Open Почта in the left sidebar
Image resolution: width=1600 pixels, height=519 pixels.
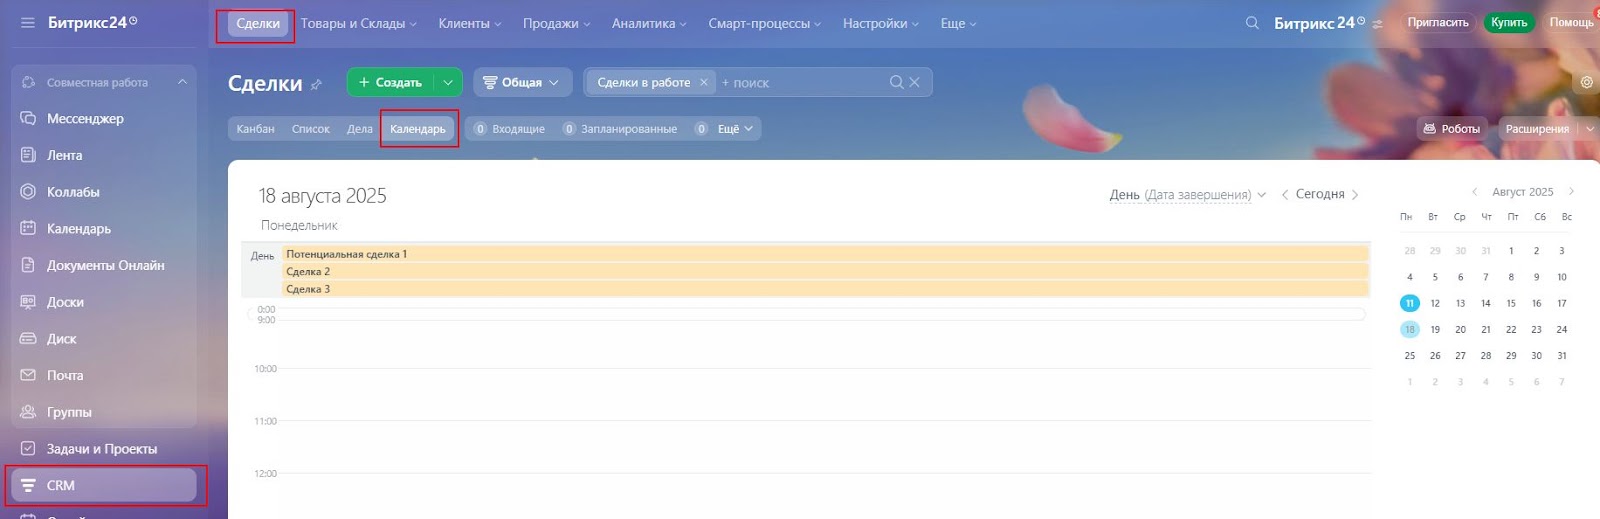point(65,375)
